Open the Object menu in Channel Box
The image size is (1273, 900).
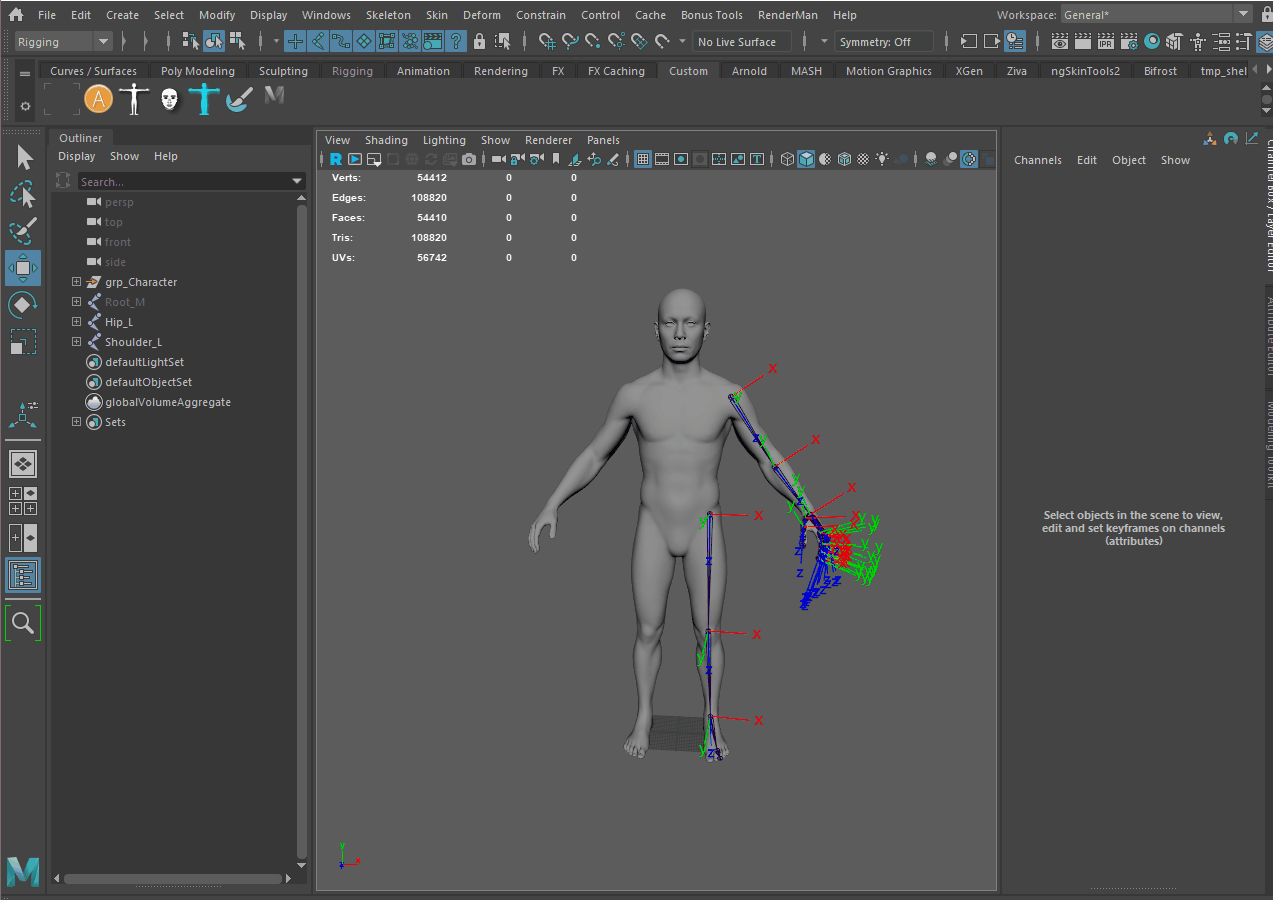click(x=1129, y=160)
